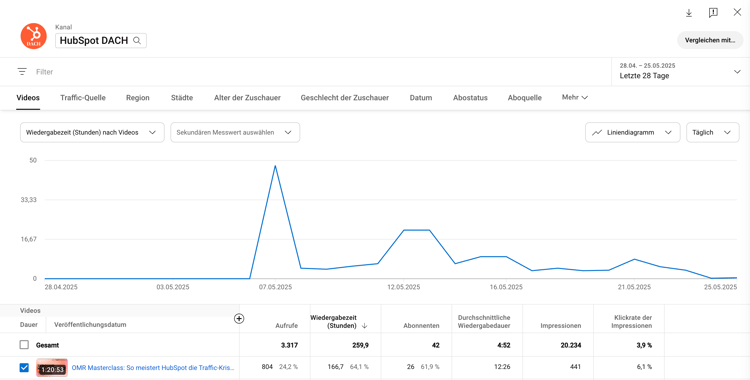750x380 pixels.
Task: Toggle the Gesamt checkbox
Action: [24, 345]
